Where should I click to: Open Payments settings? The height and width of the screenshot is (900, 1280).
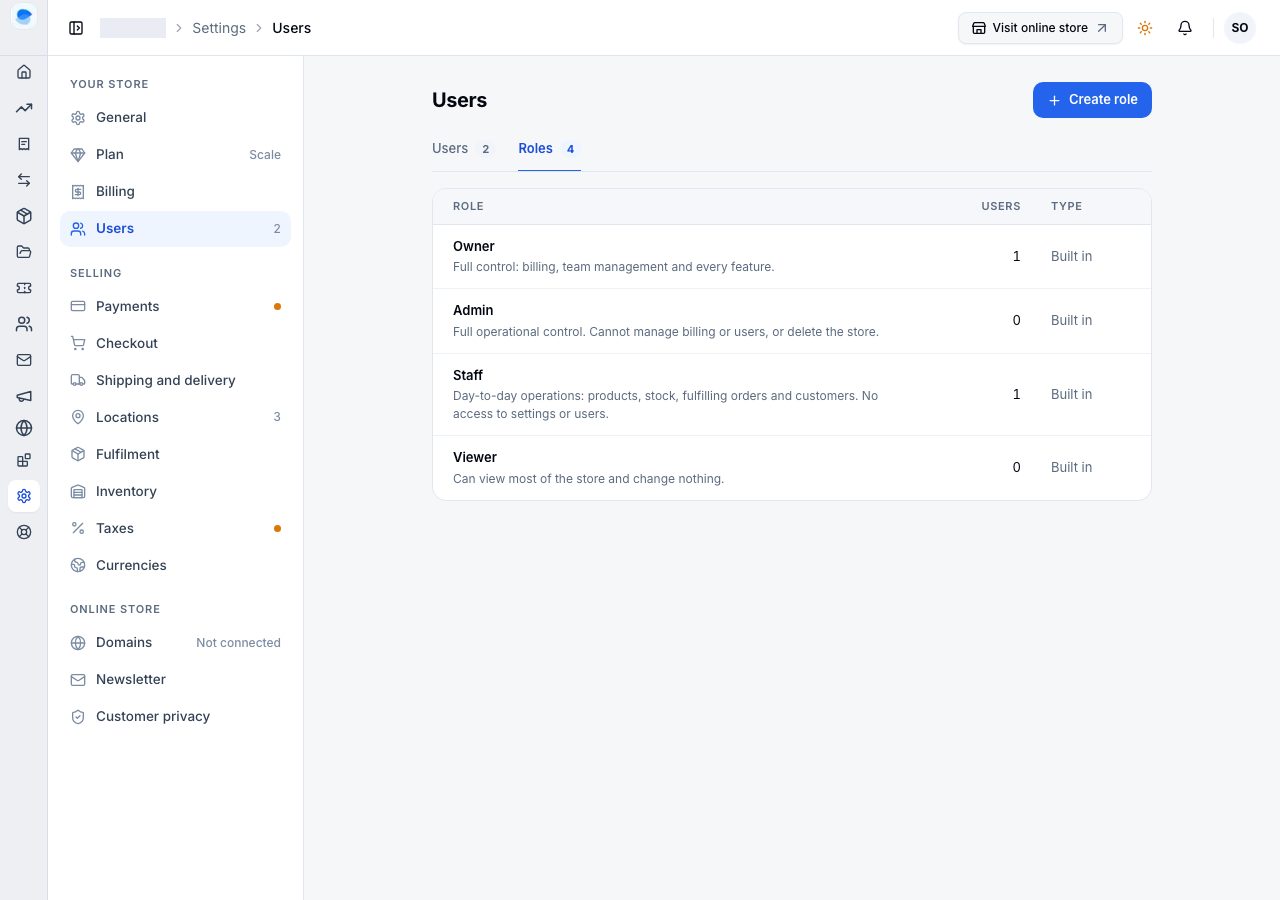click(176, 307)
